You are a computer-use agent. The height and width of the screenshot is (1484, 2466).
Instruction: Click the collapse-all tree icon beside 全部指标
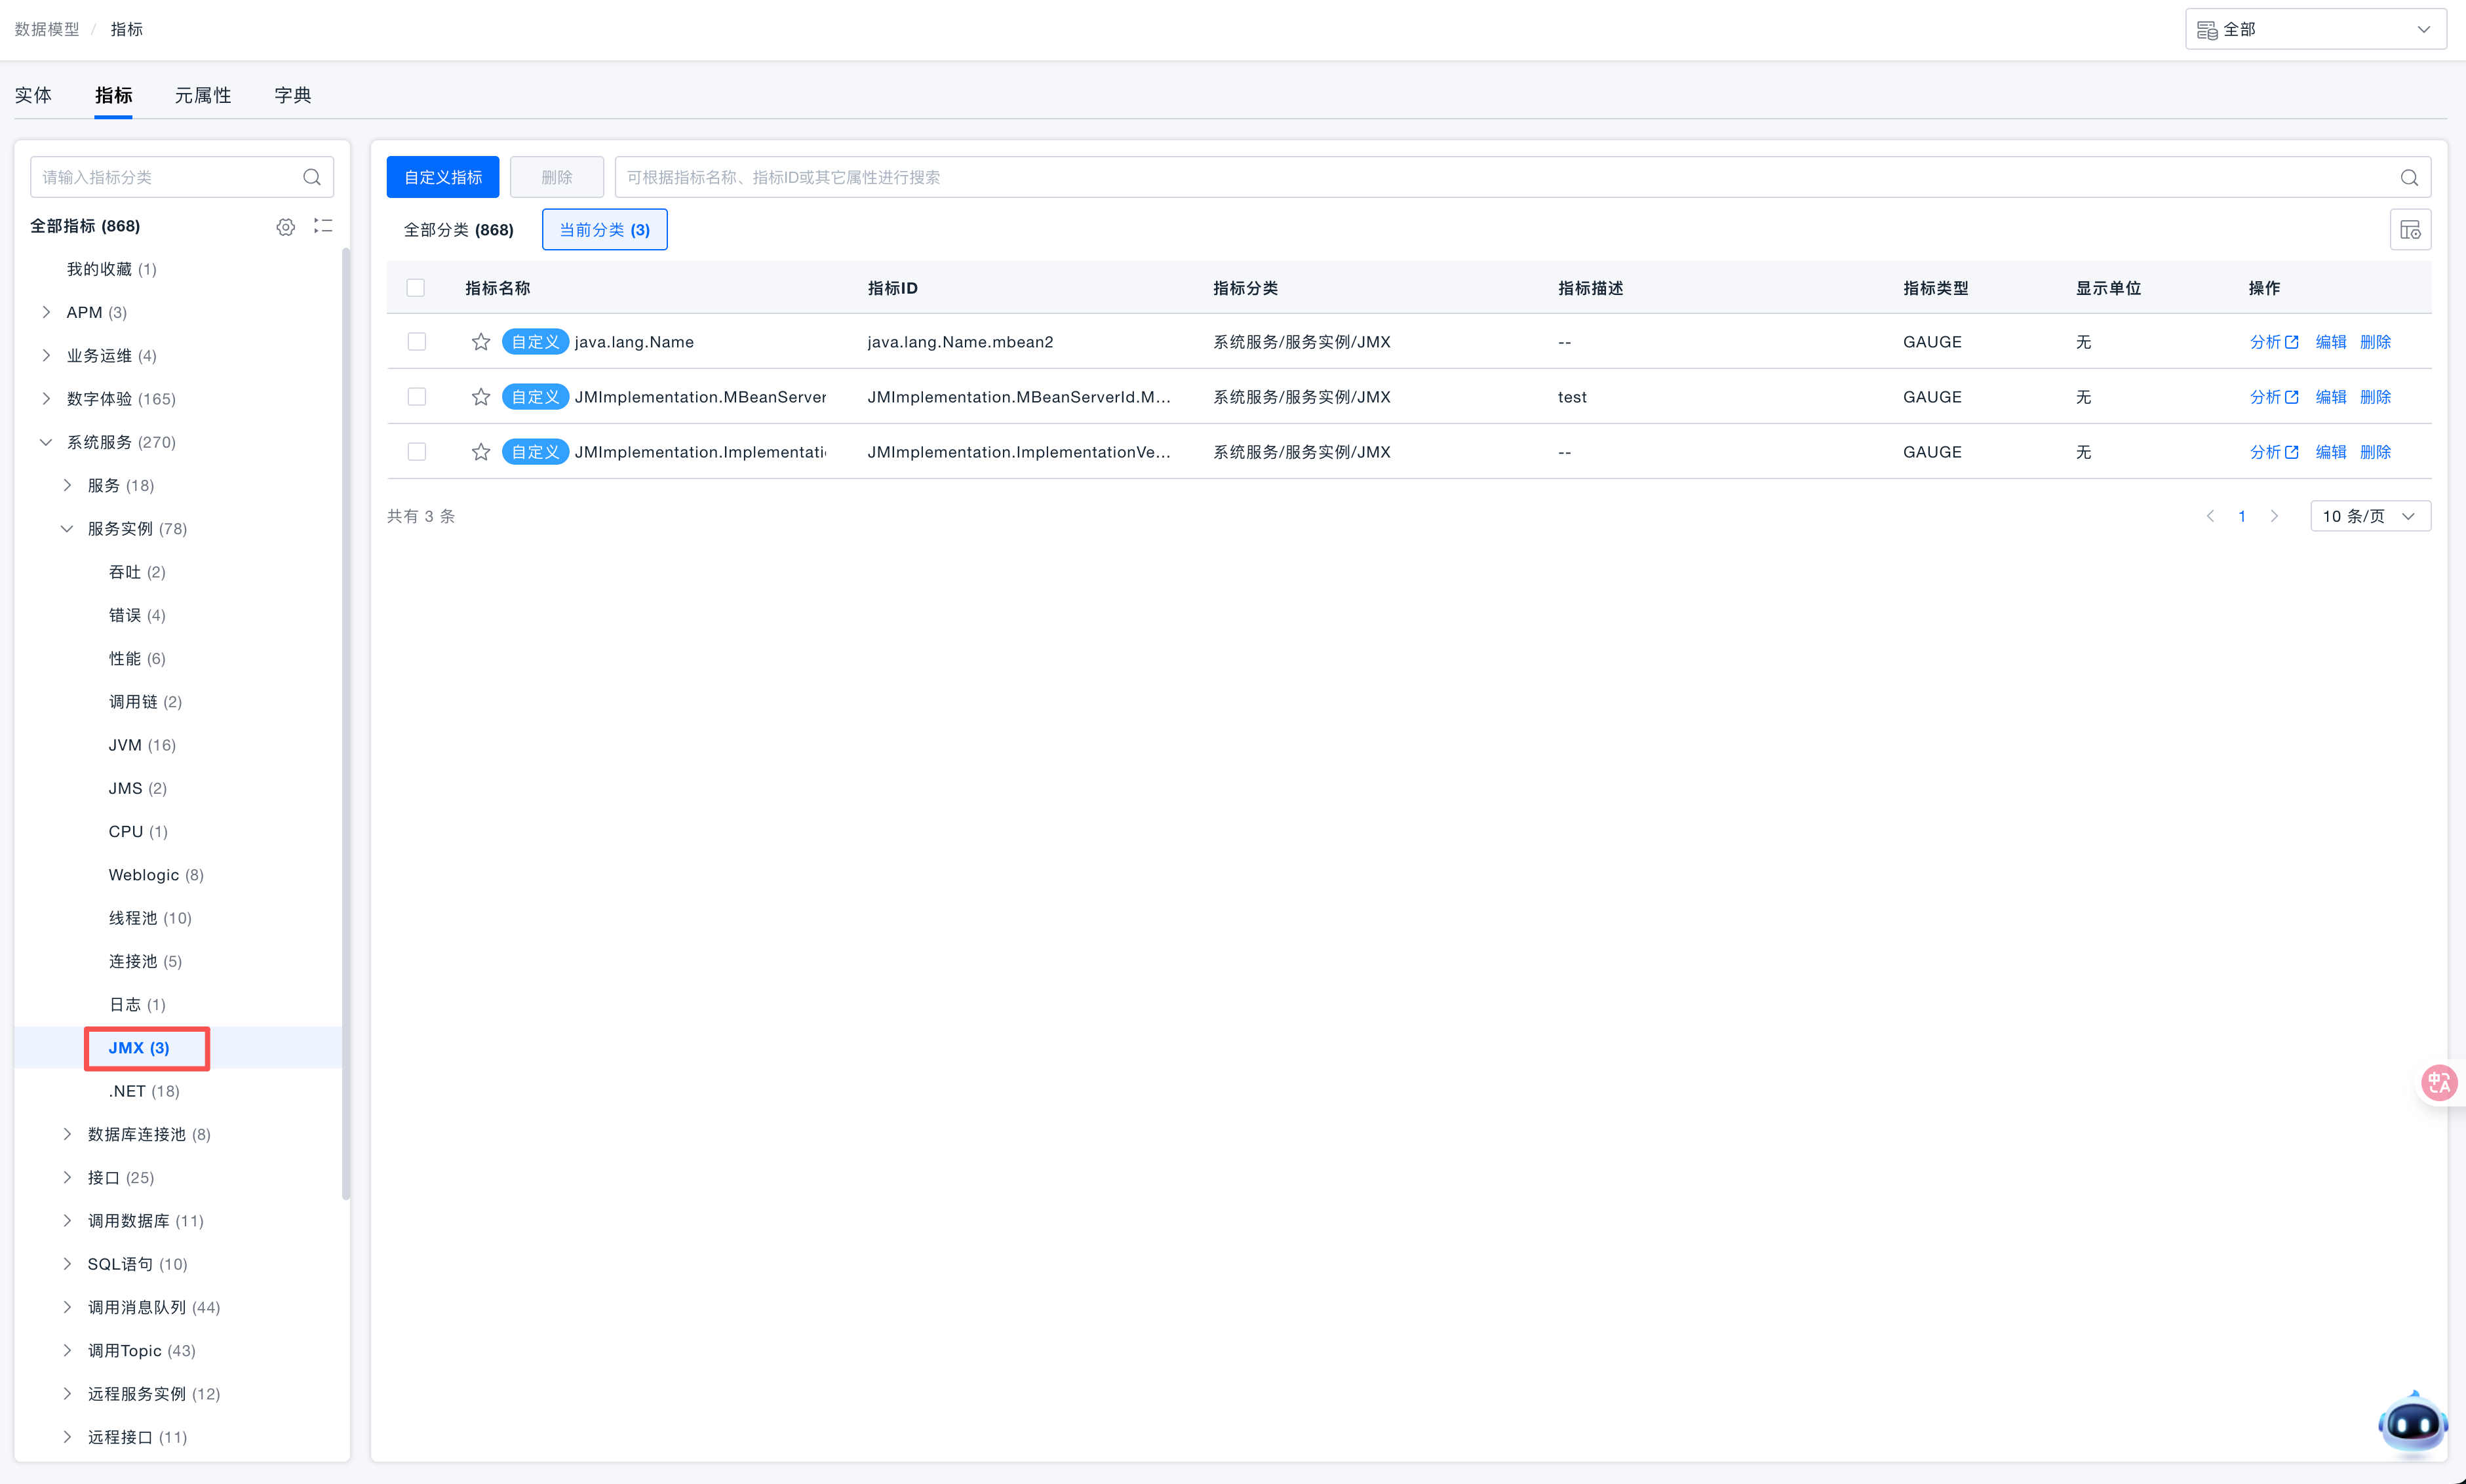coord(323,226)
